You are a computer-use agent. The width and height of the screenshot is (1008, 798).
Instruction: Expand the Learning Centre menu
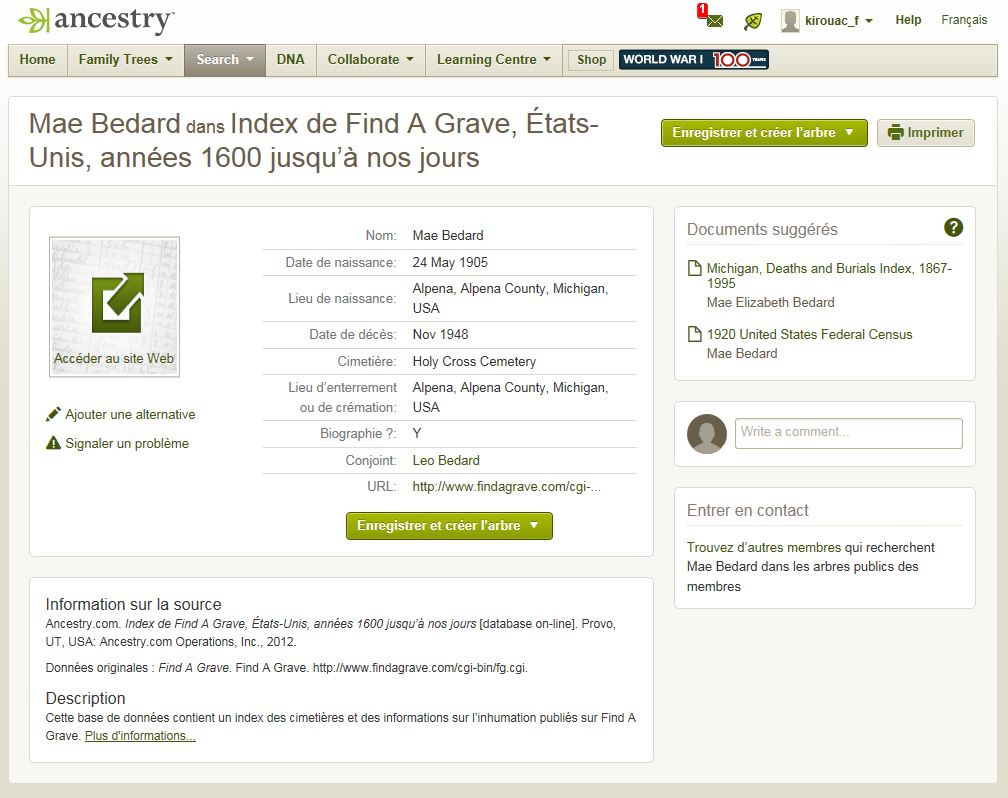[494, 60]
